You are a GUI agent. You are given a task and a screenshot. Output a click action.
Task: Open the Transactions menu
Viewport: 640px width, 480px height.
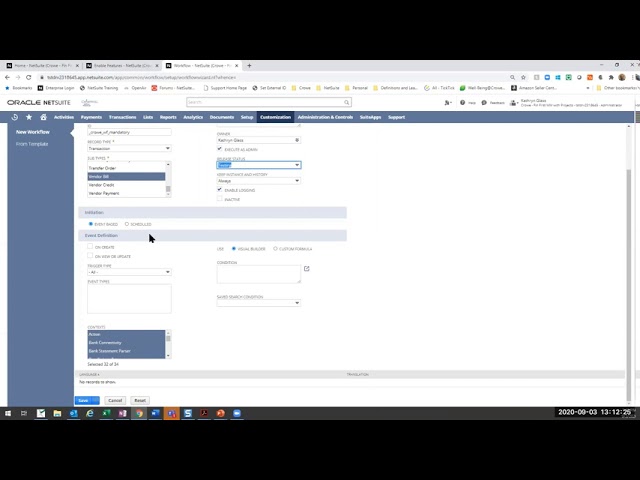(x=122, y=117)
